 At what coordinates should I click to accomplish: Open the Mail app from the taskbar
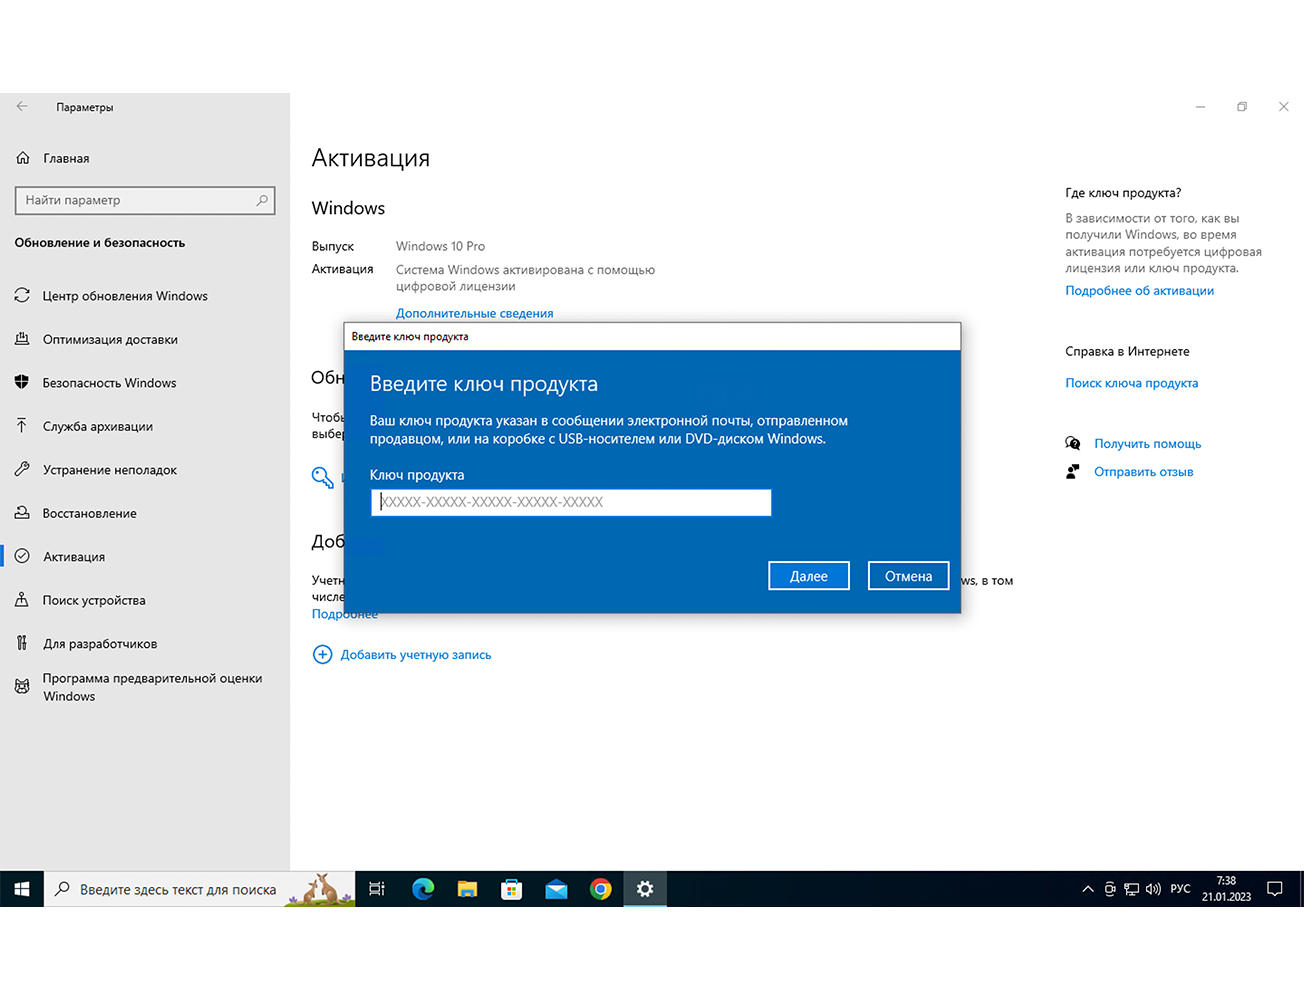pos(556,889)
